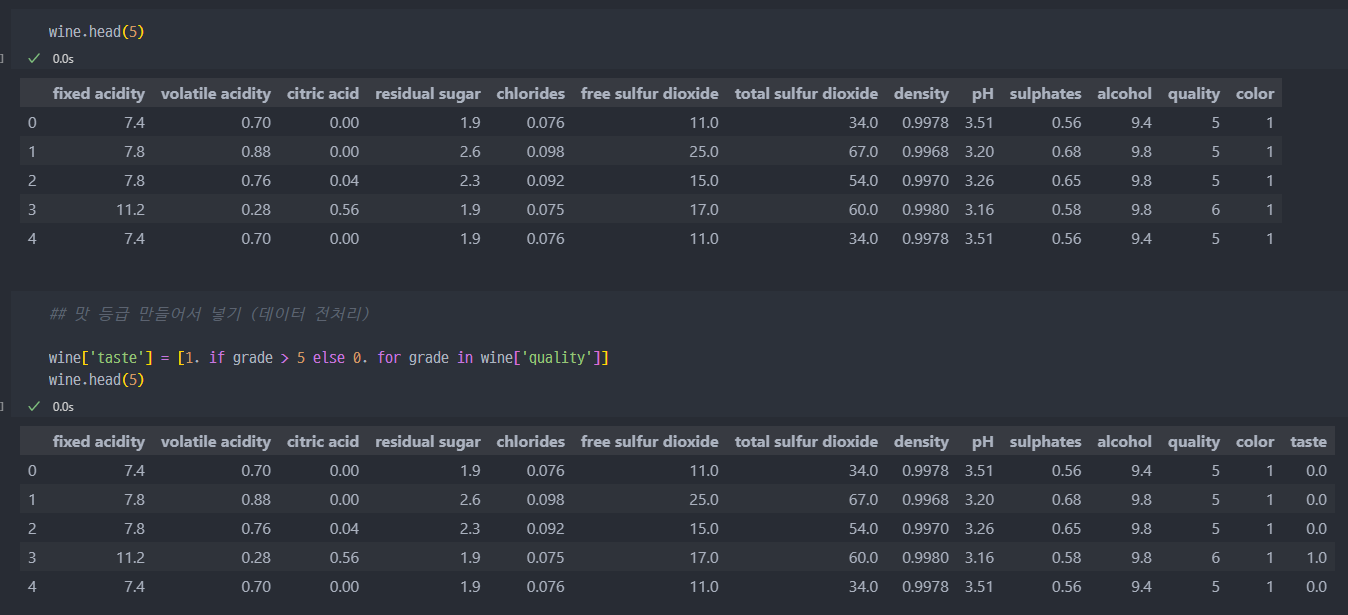Click 'residual sugar' header in the taste table
This screenshot has width=1348, height=615.
[428, 442]
